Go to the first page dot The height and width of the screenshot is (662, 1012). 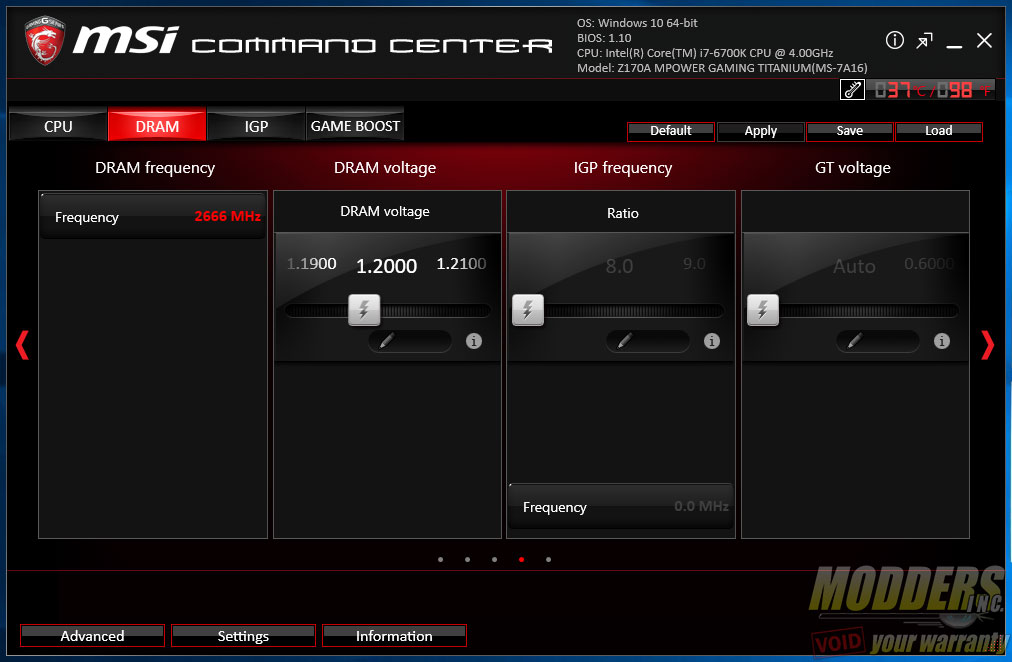441,559
